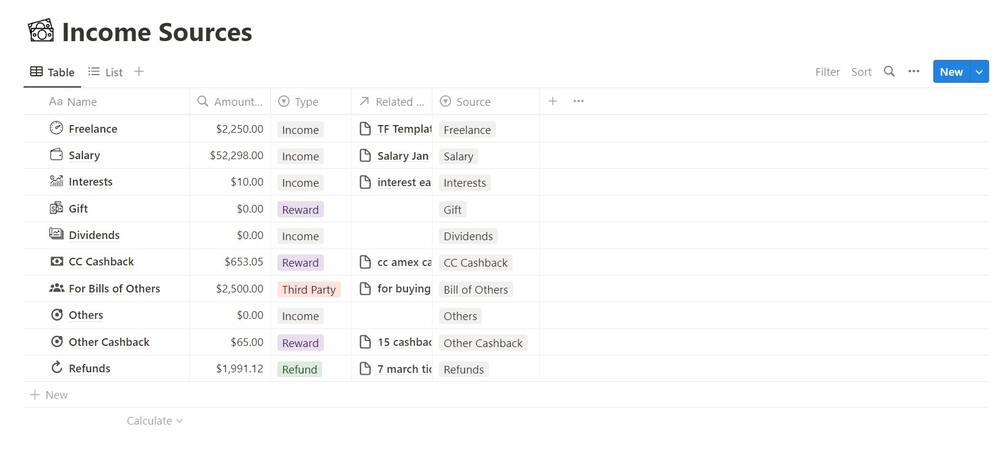Click the Gift row icon

tap(56, 209)
